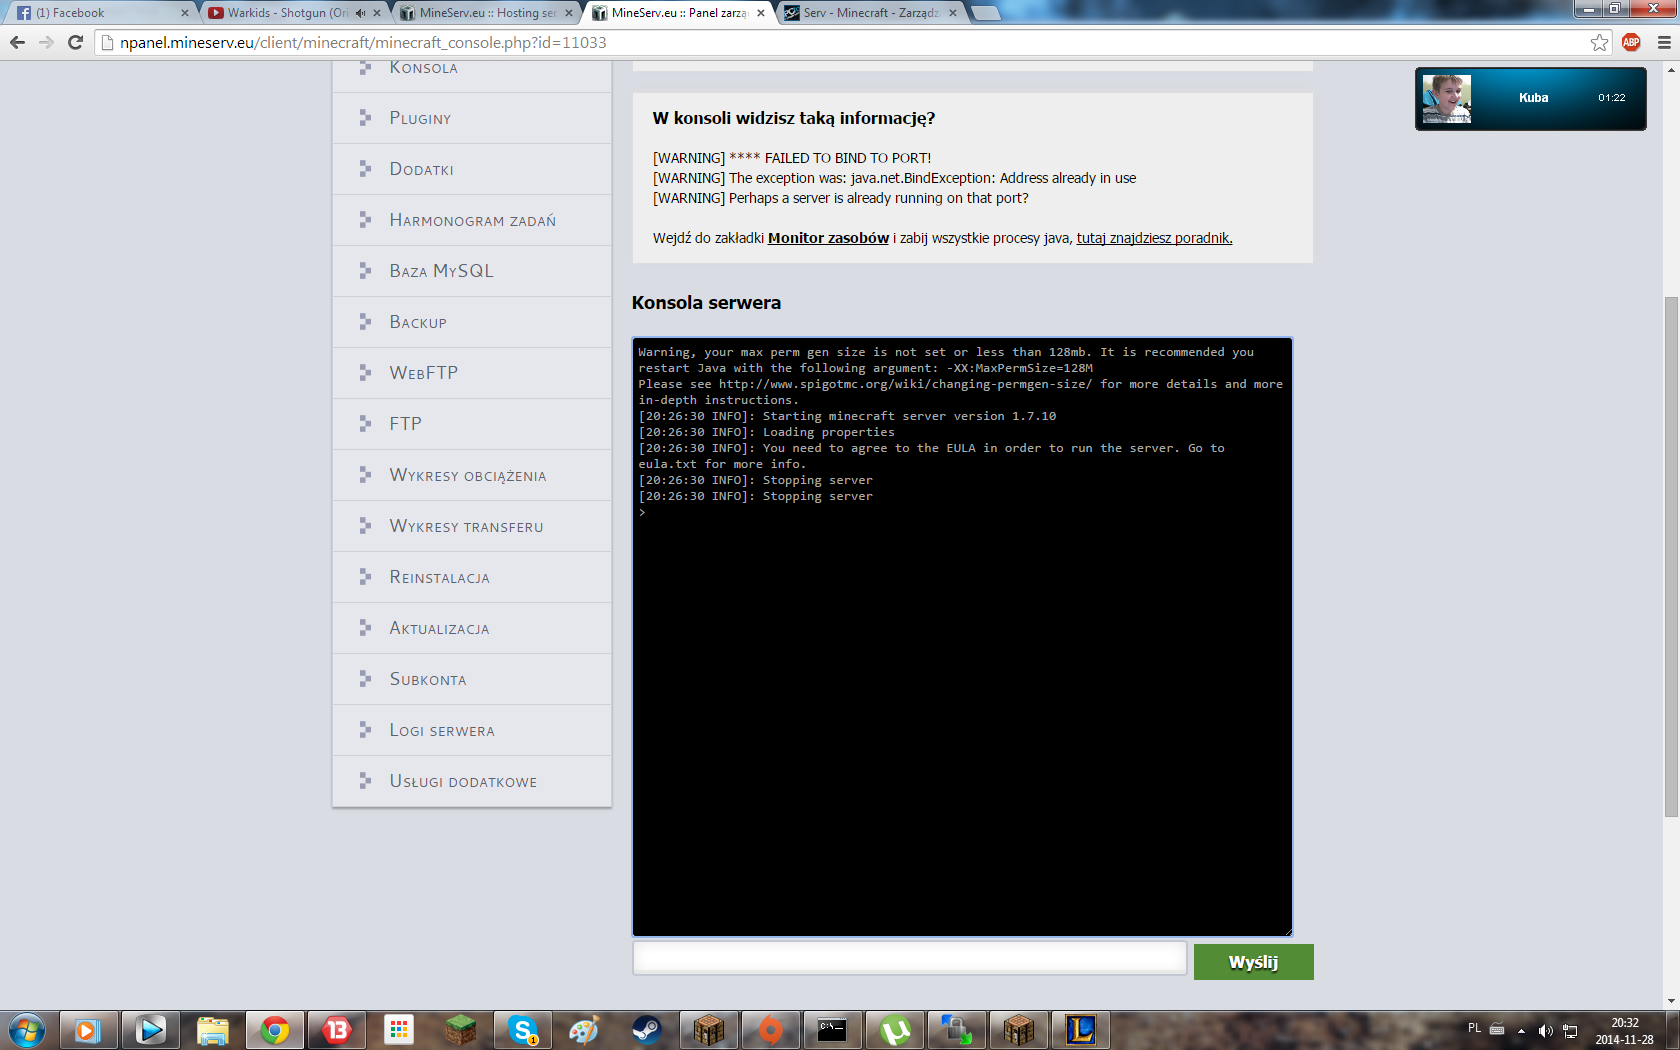Open Google Chrome from the taskbar
The height and width of the screenshot is (1050, 1680).
tap(274, 1030)
